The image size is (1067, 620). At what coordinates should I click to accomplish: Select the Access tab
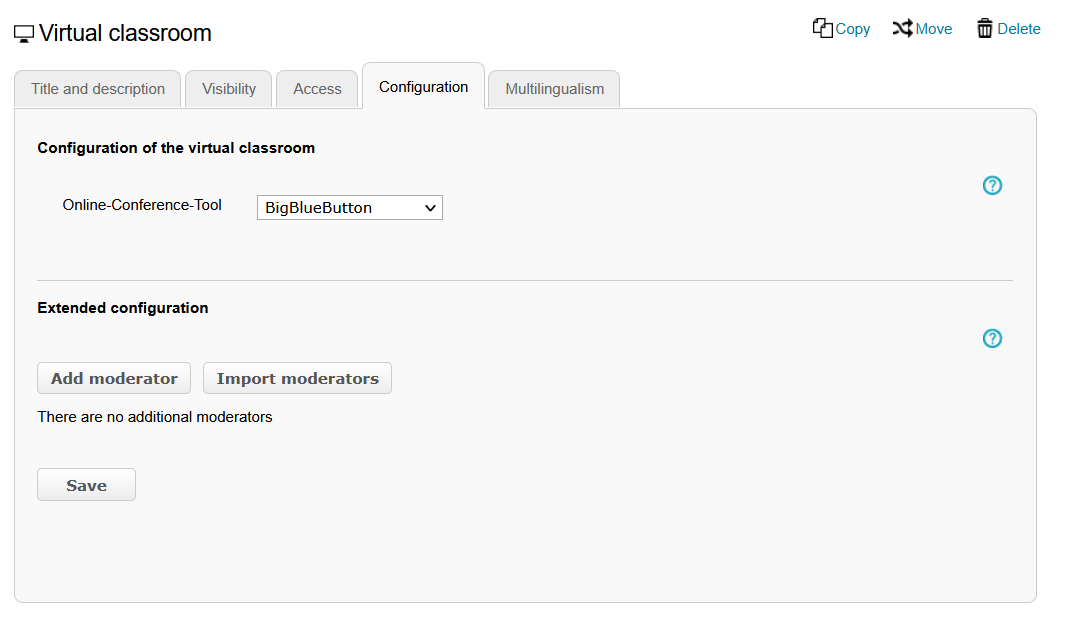tap(317, 89)
